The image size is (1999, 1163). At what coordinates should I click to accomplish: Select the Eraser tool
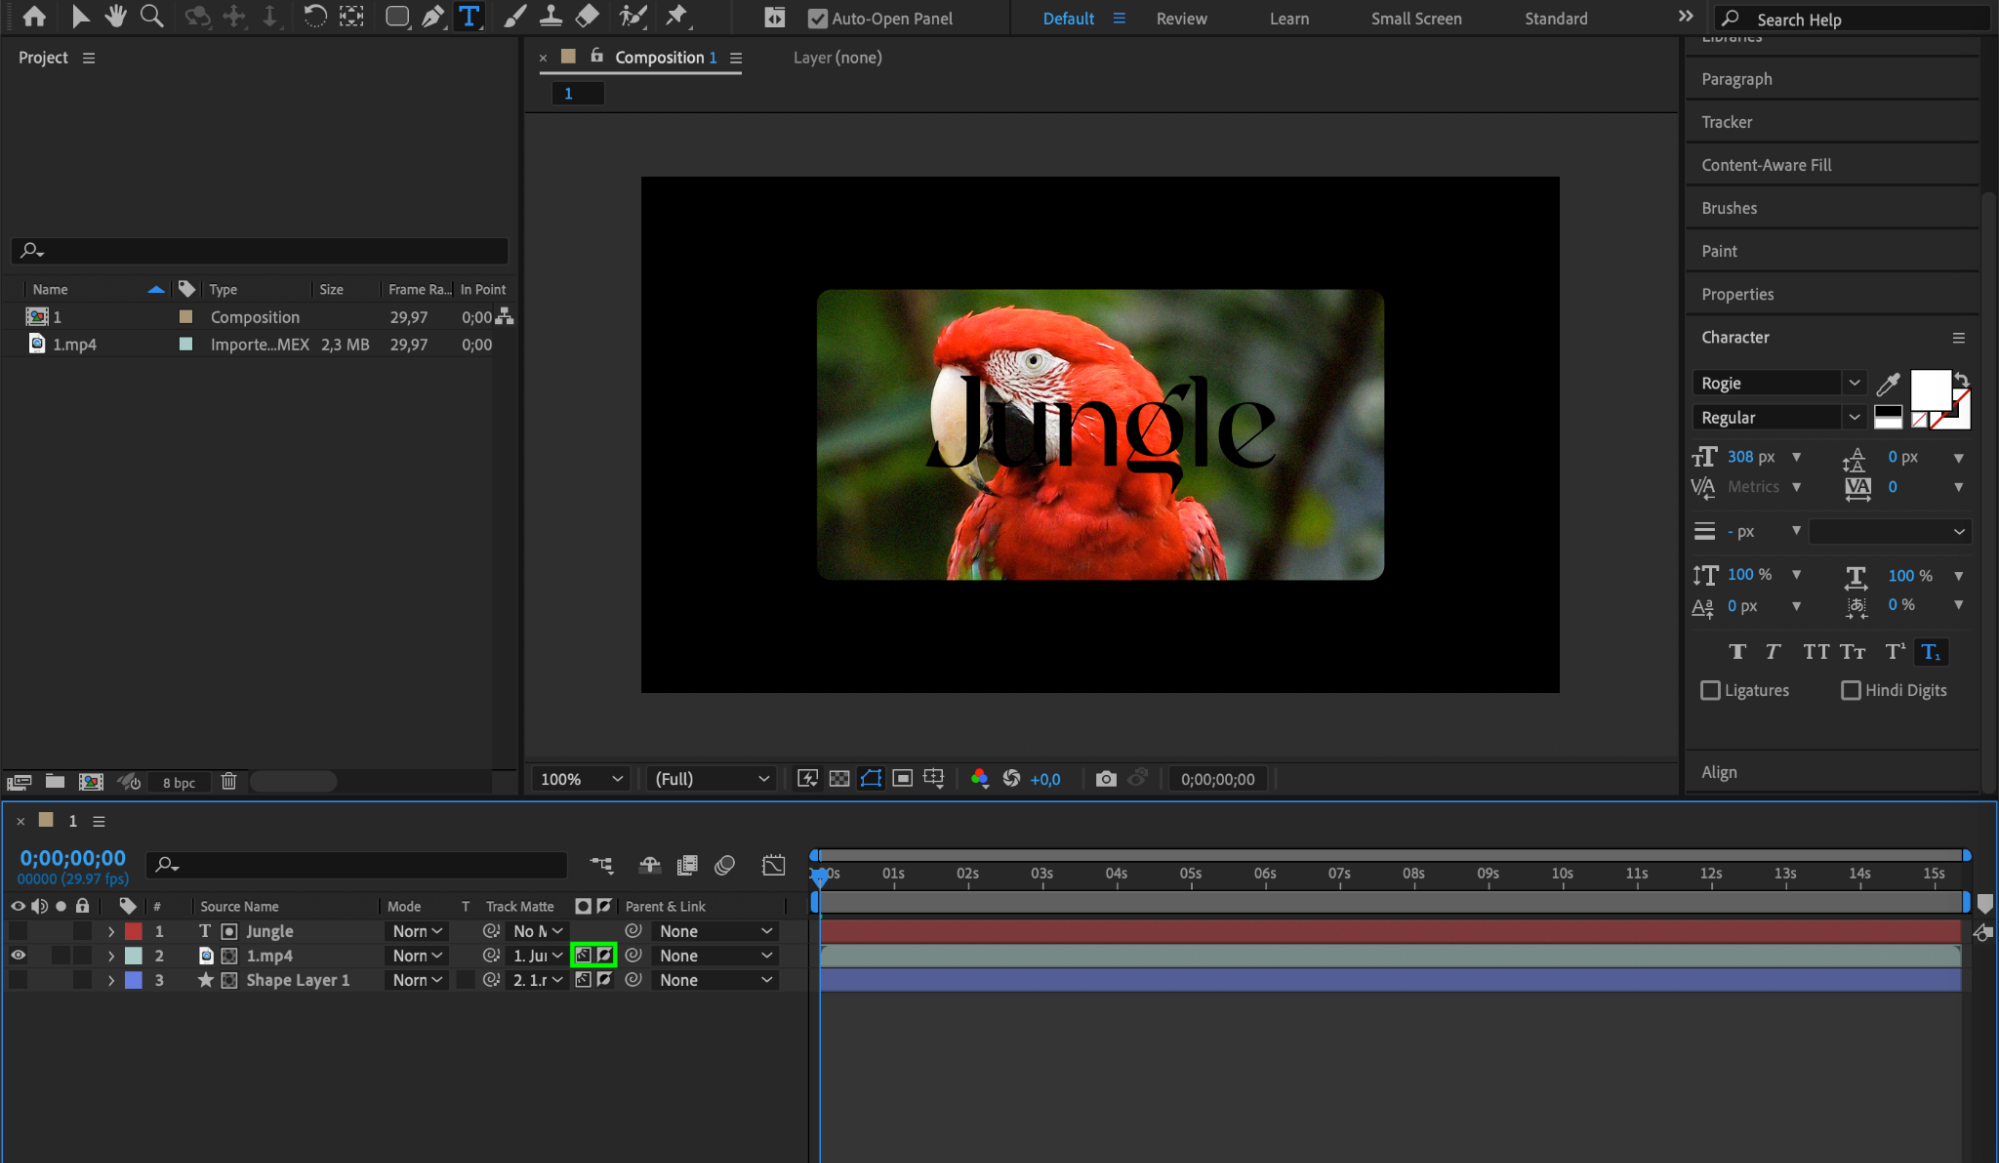pos(587,16)
